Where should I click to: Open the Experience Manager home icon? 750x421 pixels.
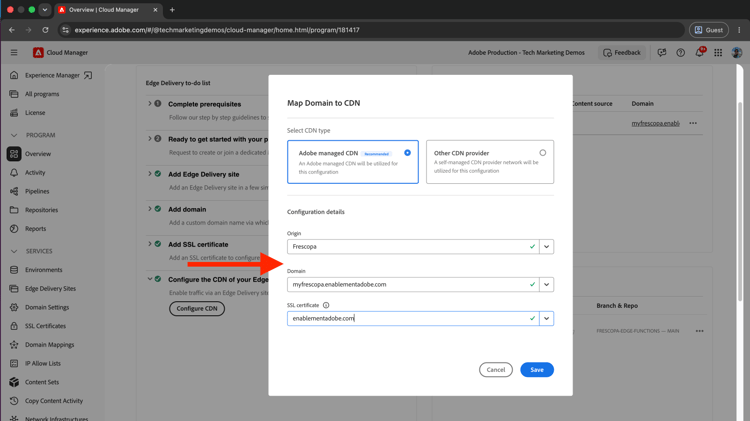14,75
